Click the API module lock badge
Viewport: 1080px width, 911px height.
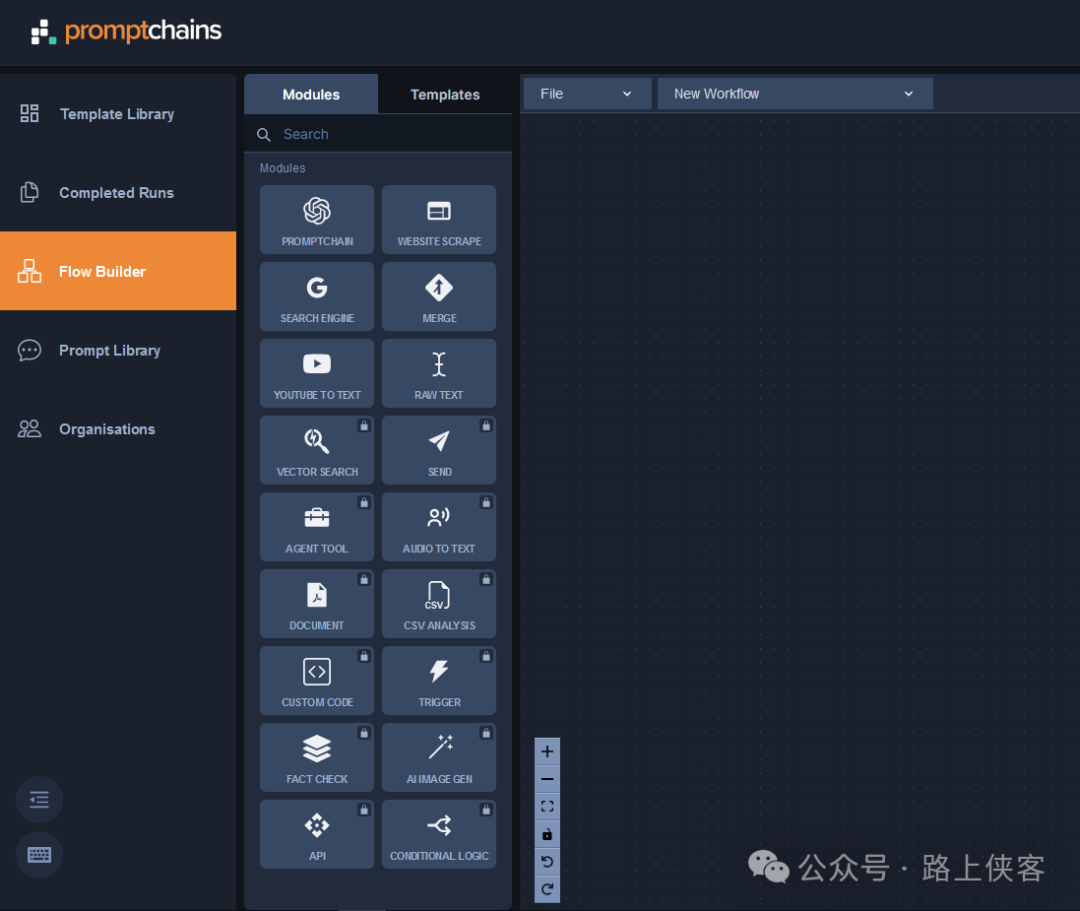pyautogui.click(x=364, y=809)
